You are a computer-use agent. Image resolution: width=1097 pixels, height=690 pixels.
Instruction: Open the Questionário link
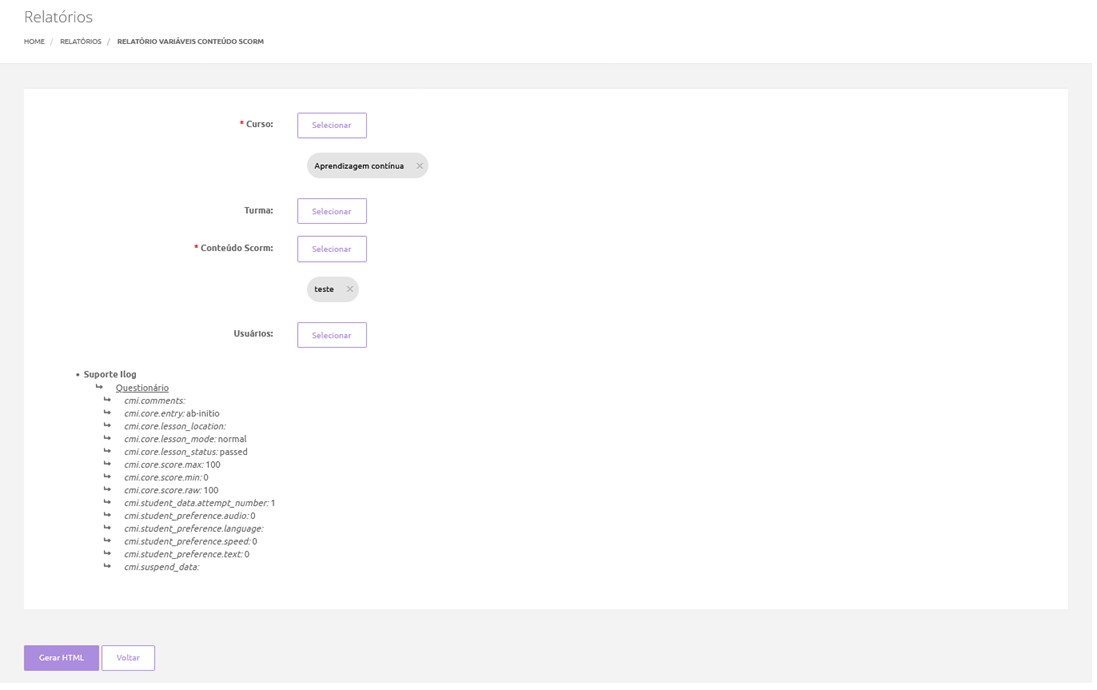tap(142, 388)
